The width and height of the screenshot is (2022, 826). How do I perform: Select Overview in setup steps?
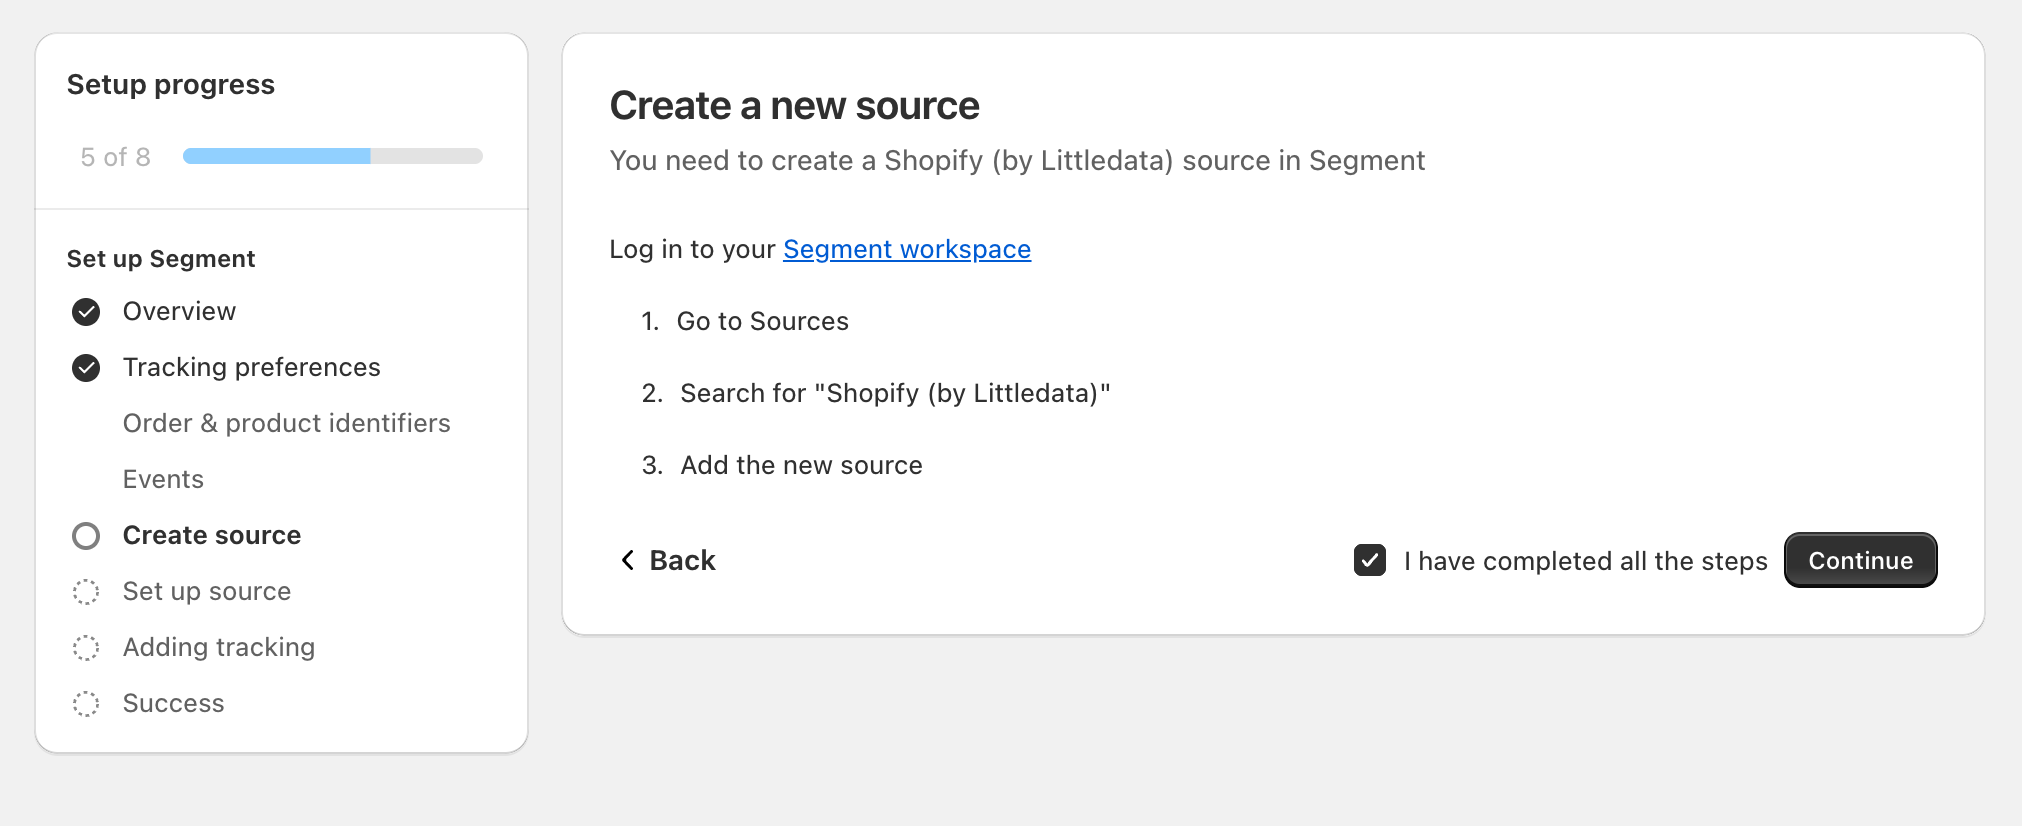point(179,312)
